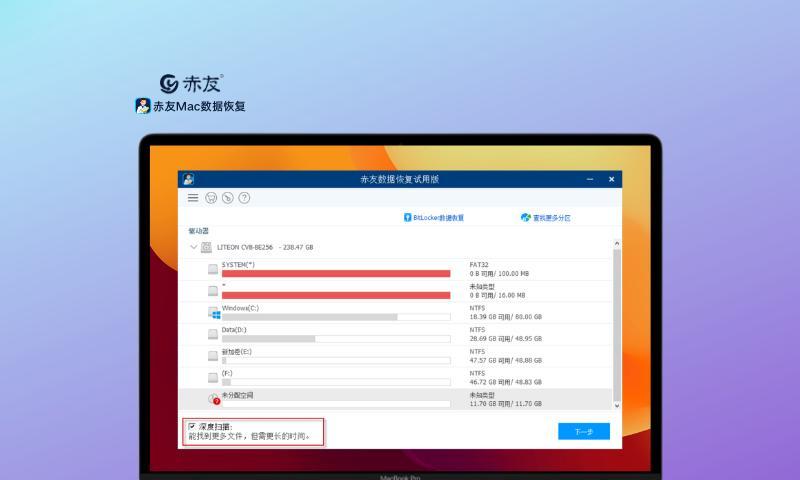The image size is (800, 480).
Task: Click the 赤友Mac数据恢复 banner app icon
Action: pos(143,106)
